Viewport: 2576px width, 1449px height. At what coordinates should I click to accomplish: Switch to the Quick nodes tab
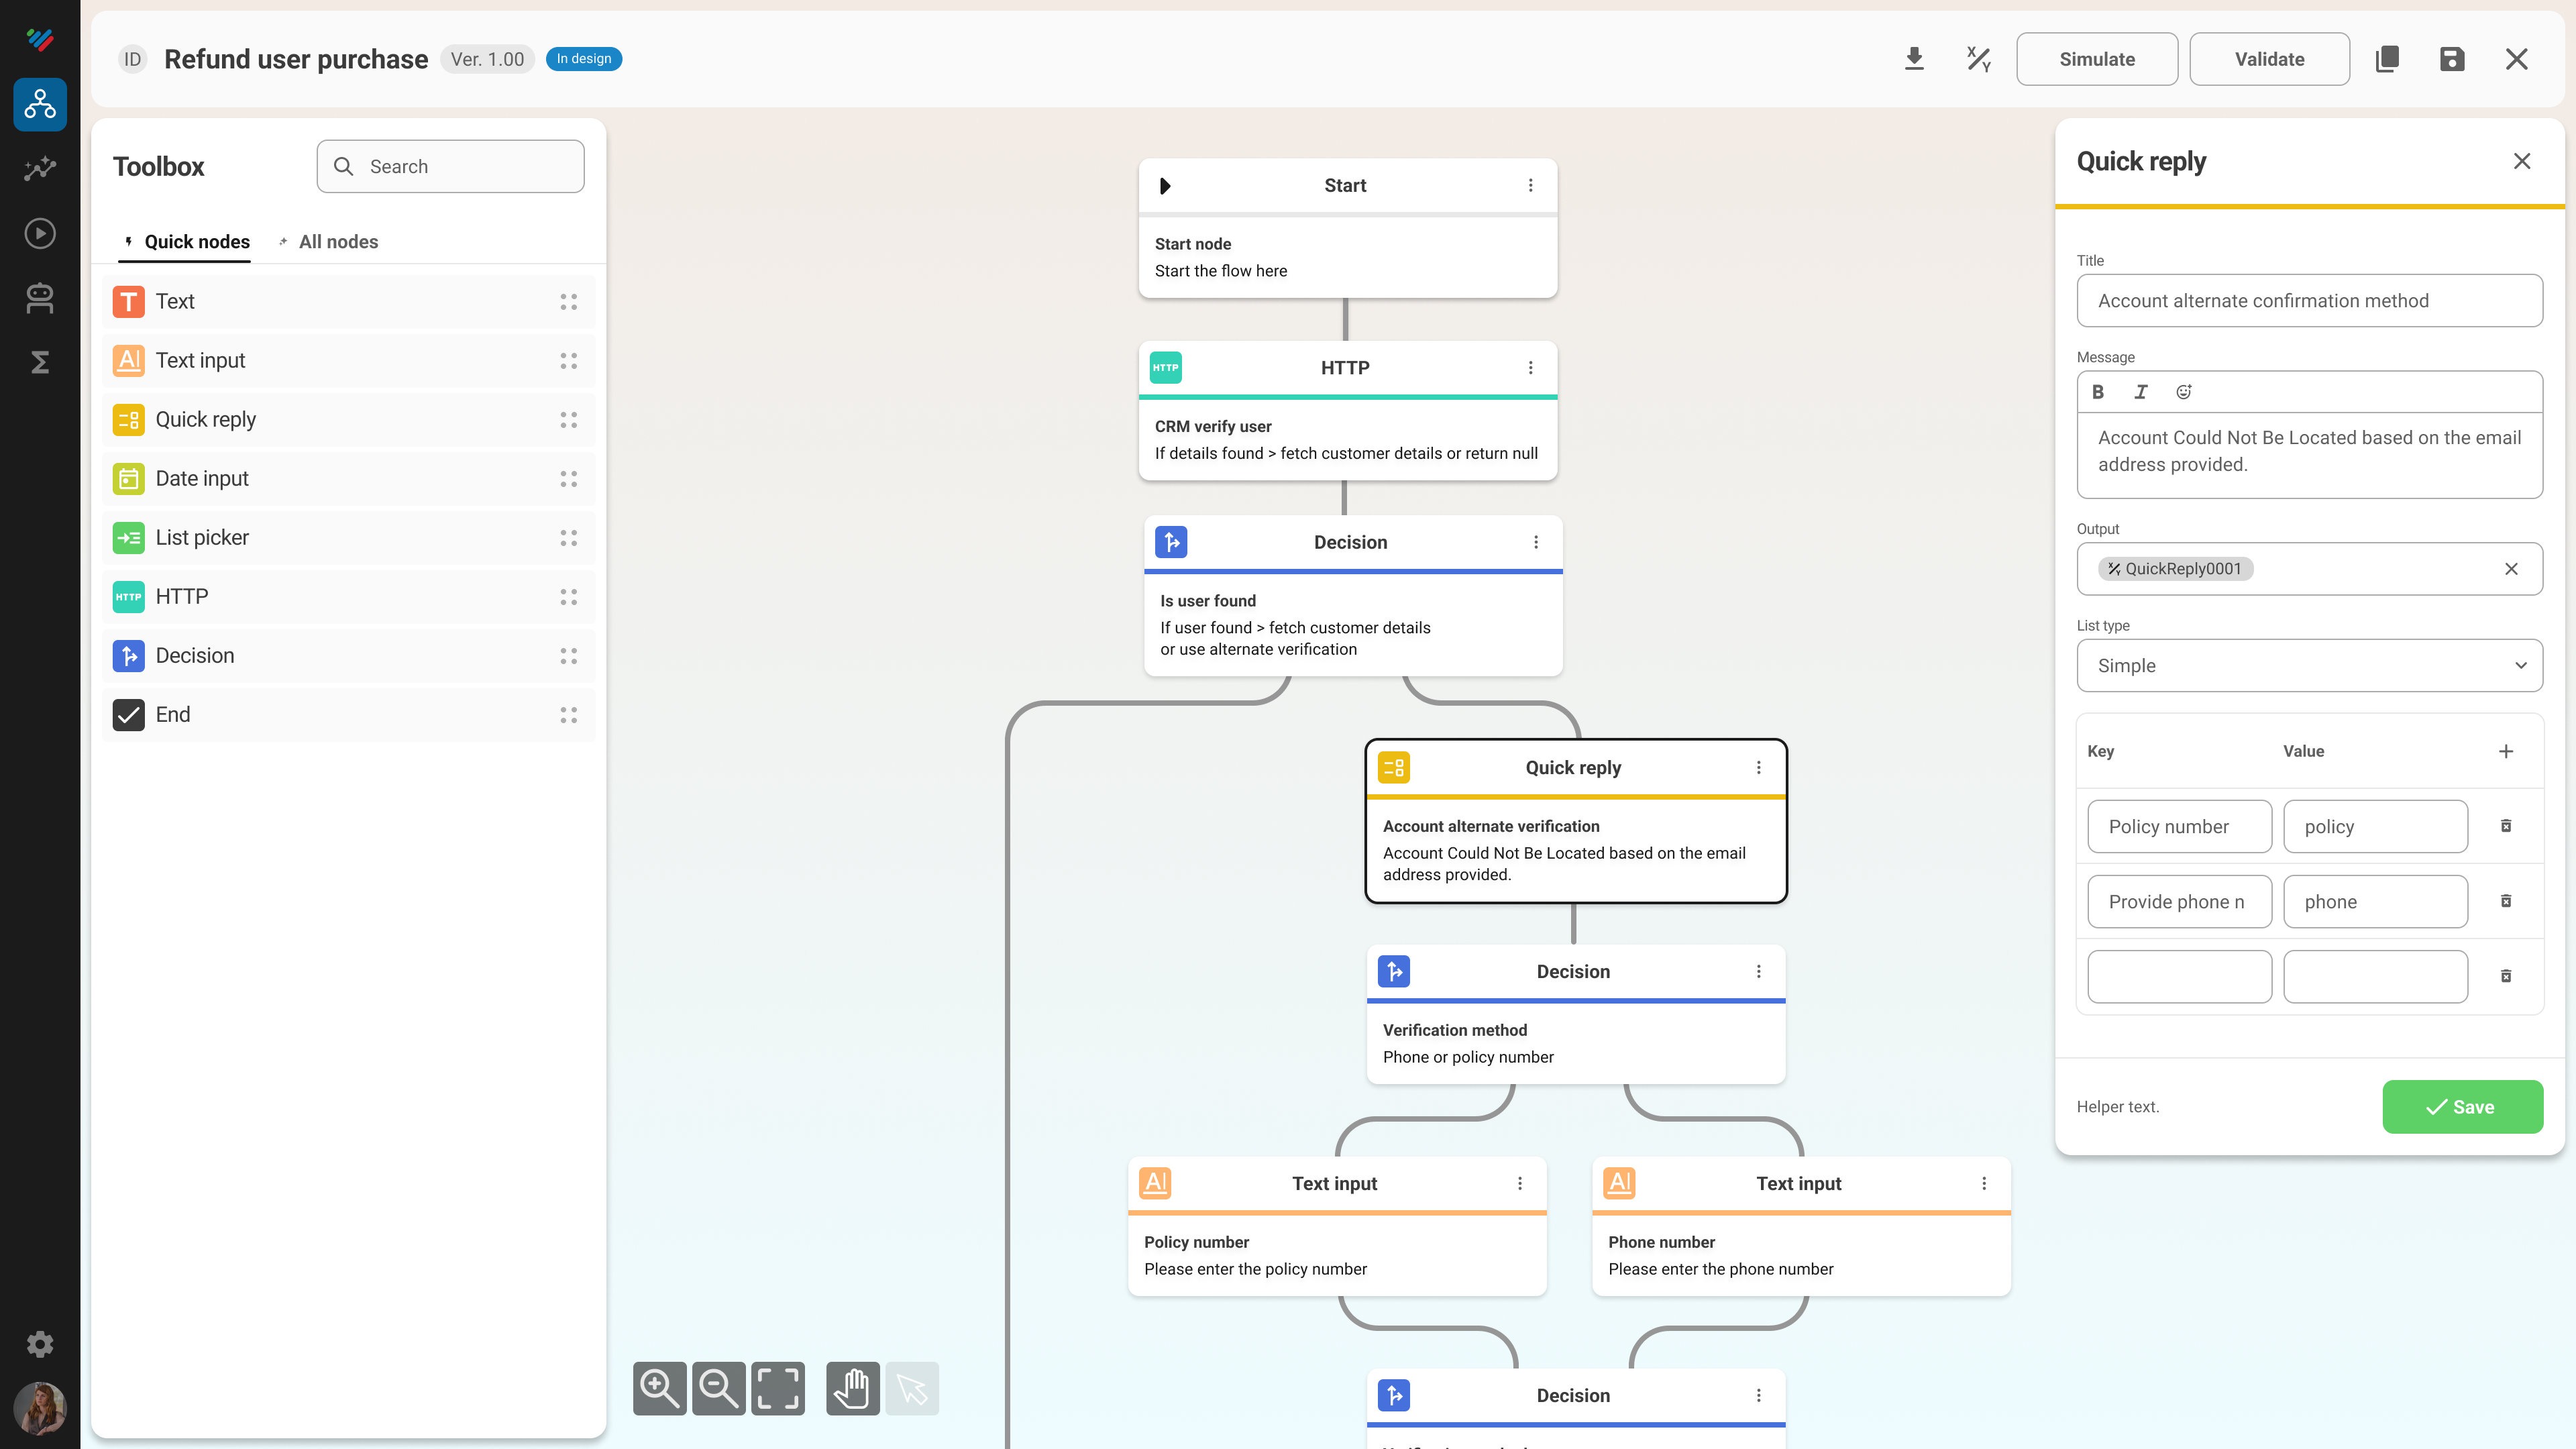(185, 242)
